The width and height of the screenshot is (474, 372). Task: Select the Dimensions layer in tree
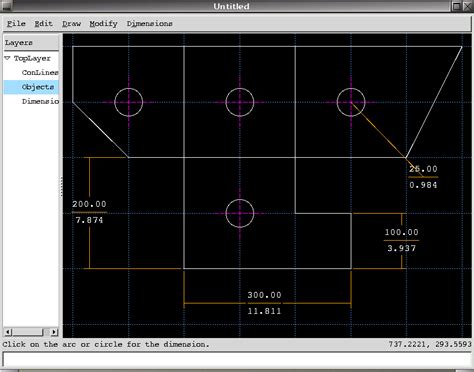point(40,101)
